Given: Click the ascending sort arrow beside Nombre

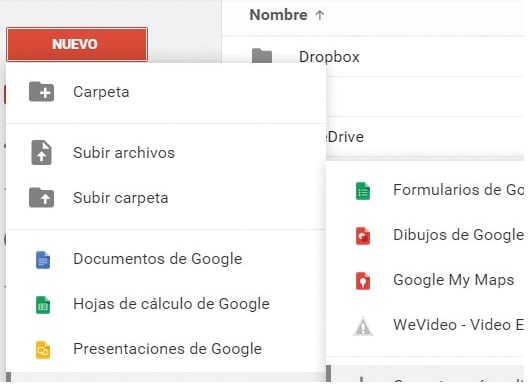Looking at the screenshot, I should pyautogui.click(x=320, y=15).
